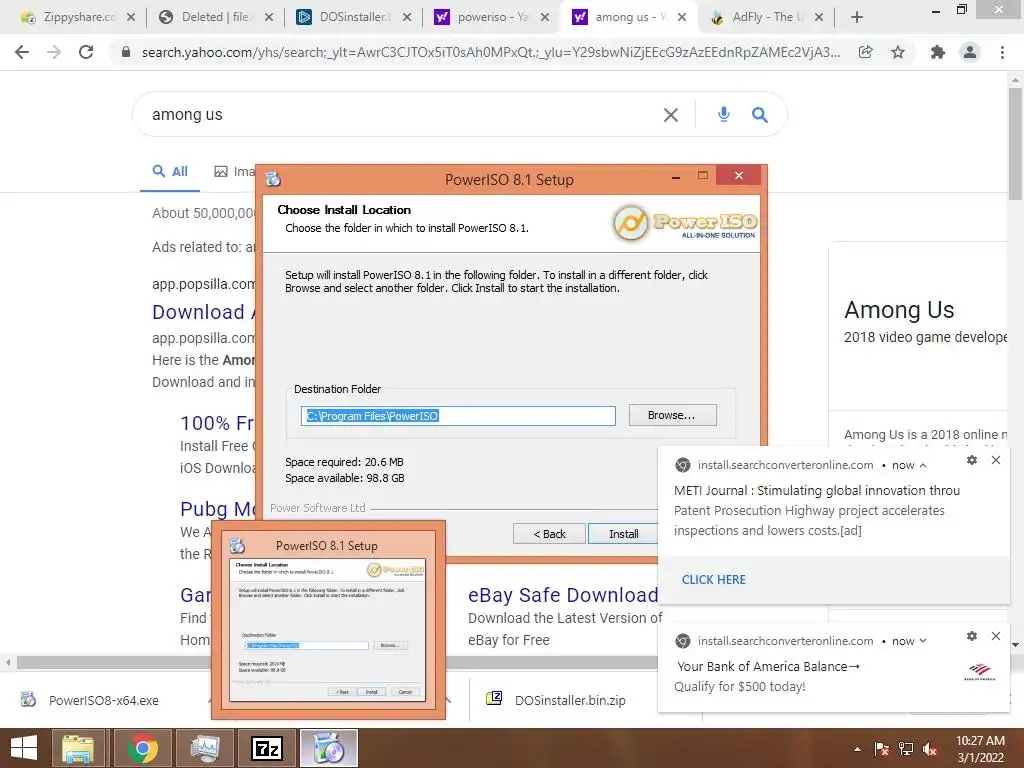Viewport: 1024px width, 768px height.
Task: Open the Chrome three-dot menu
Action: [1002, 52]
